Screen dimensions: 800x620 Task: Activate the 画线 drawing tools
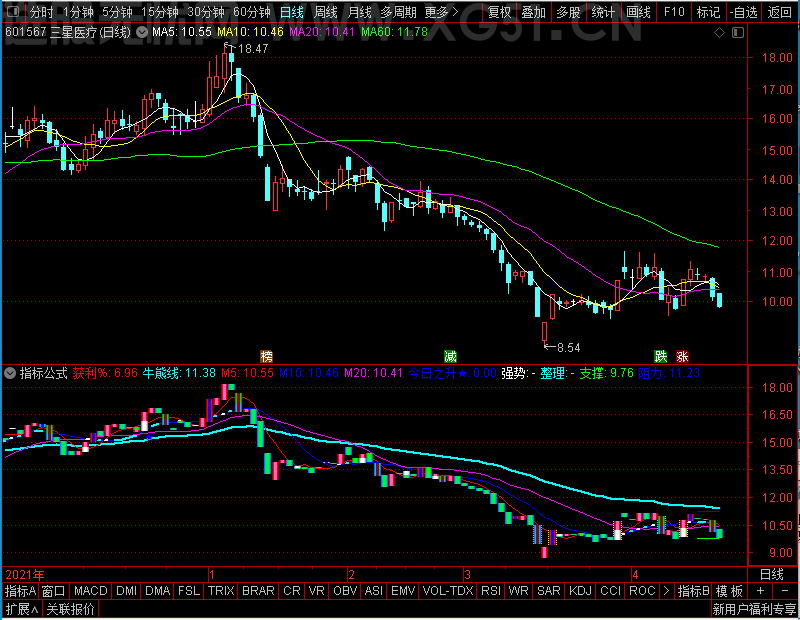coord(638,12)
